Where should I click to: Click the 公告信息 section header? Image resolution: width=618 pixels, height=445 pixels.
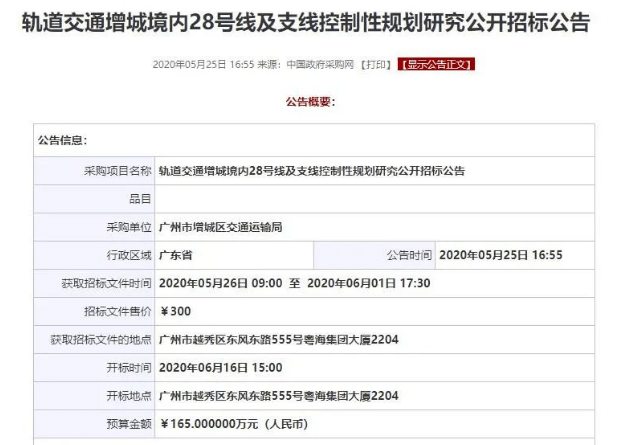[62, 140]
